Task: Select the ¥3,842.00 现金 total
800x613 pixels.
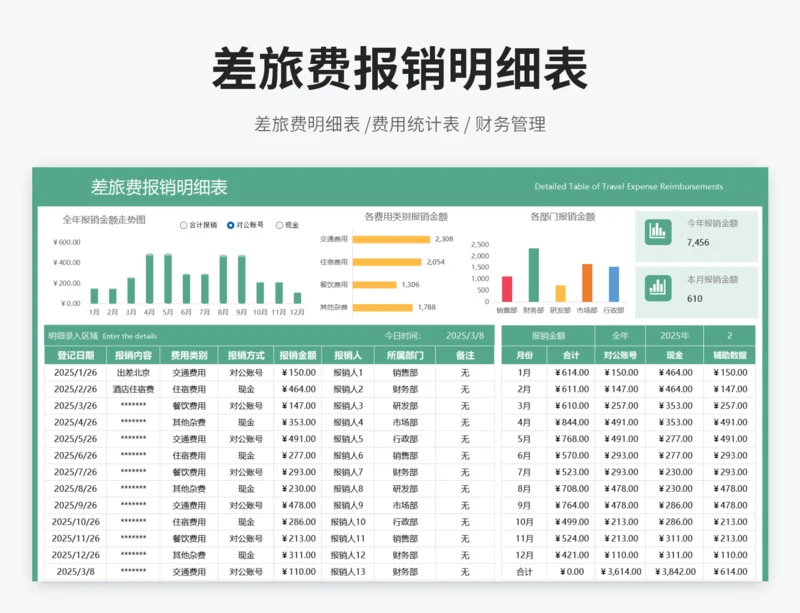Action: coord(676,572)
